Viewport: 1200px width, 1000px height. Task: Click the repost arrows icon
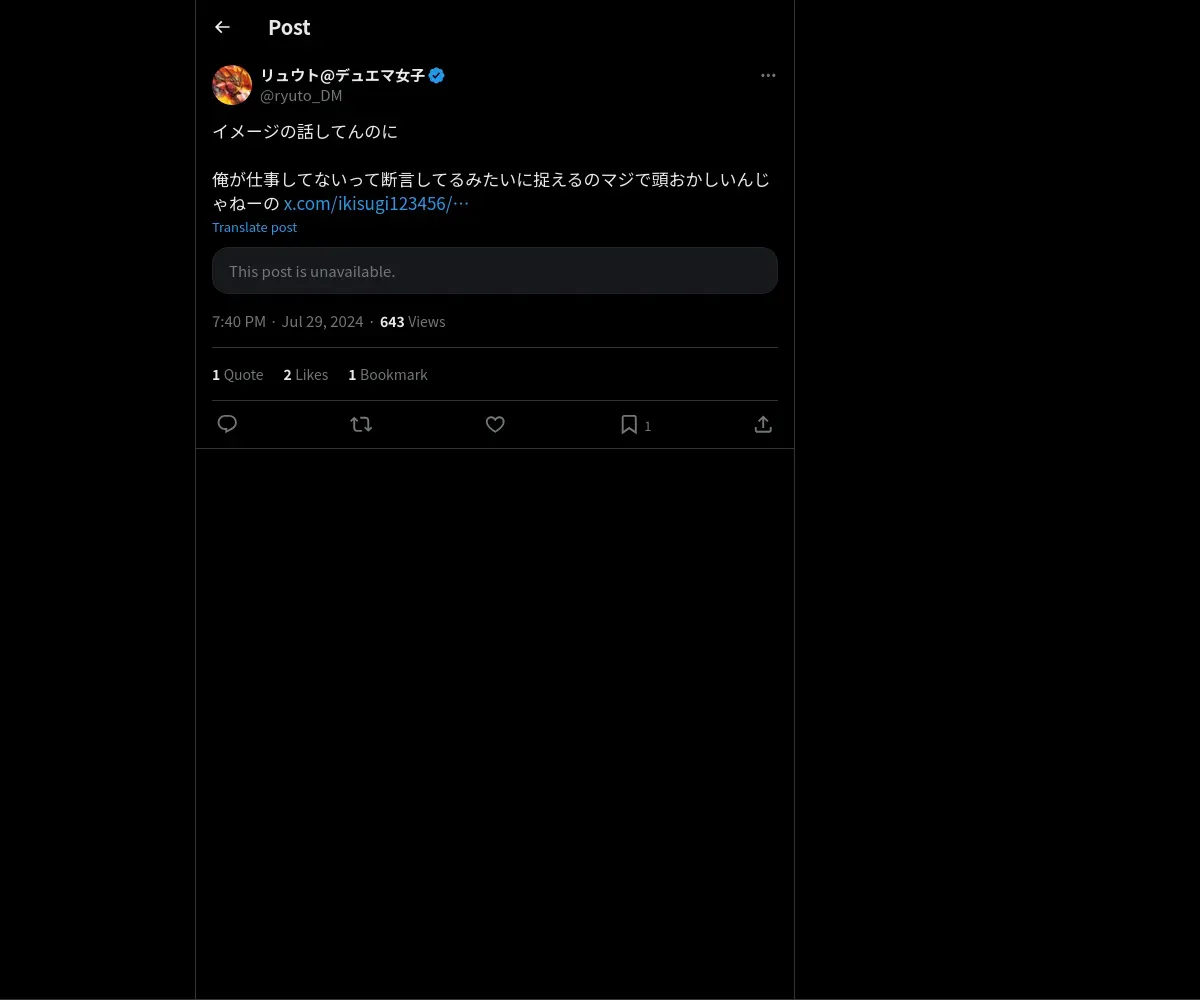pyautogui.click(x=361, y=424)
